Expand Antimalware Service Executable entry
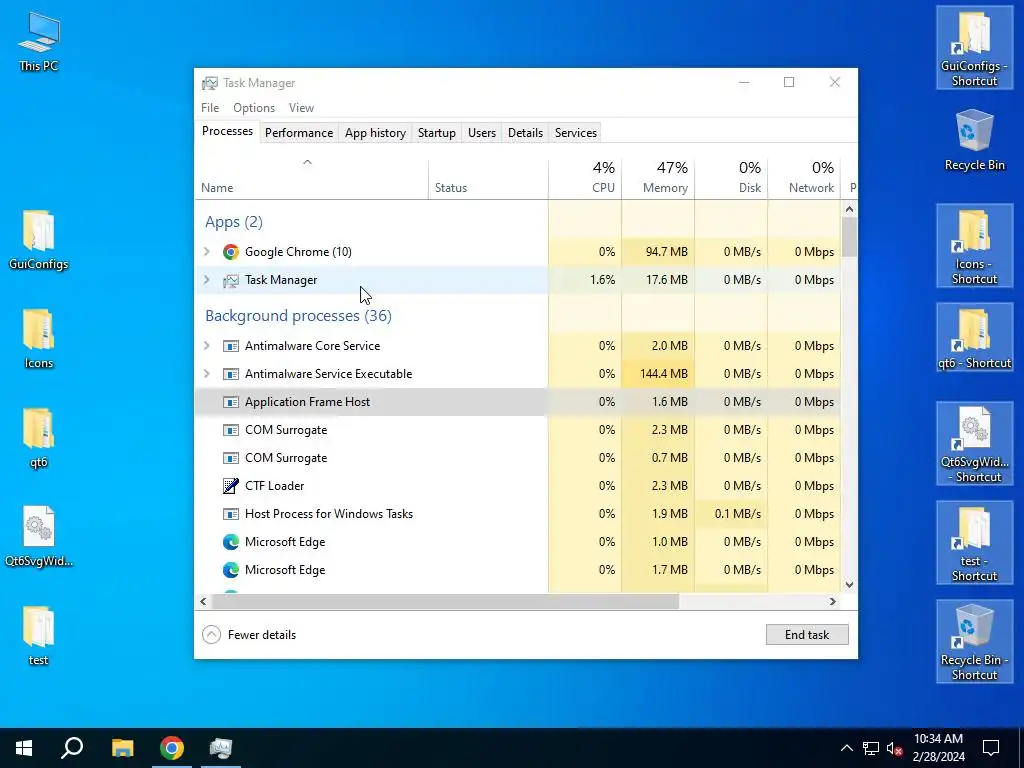 click(207, 374)
